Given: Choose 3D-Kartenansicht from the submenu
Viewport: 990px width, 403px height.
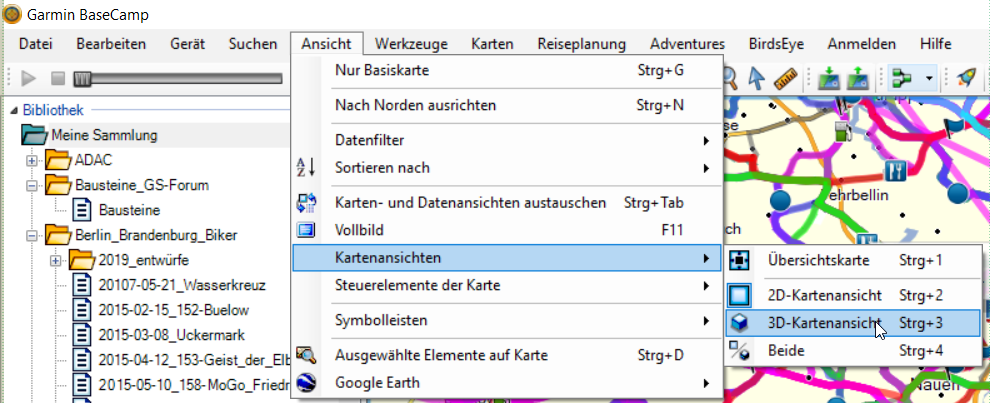Looking at the screenshot, I should click(x=823, y=323).
